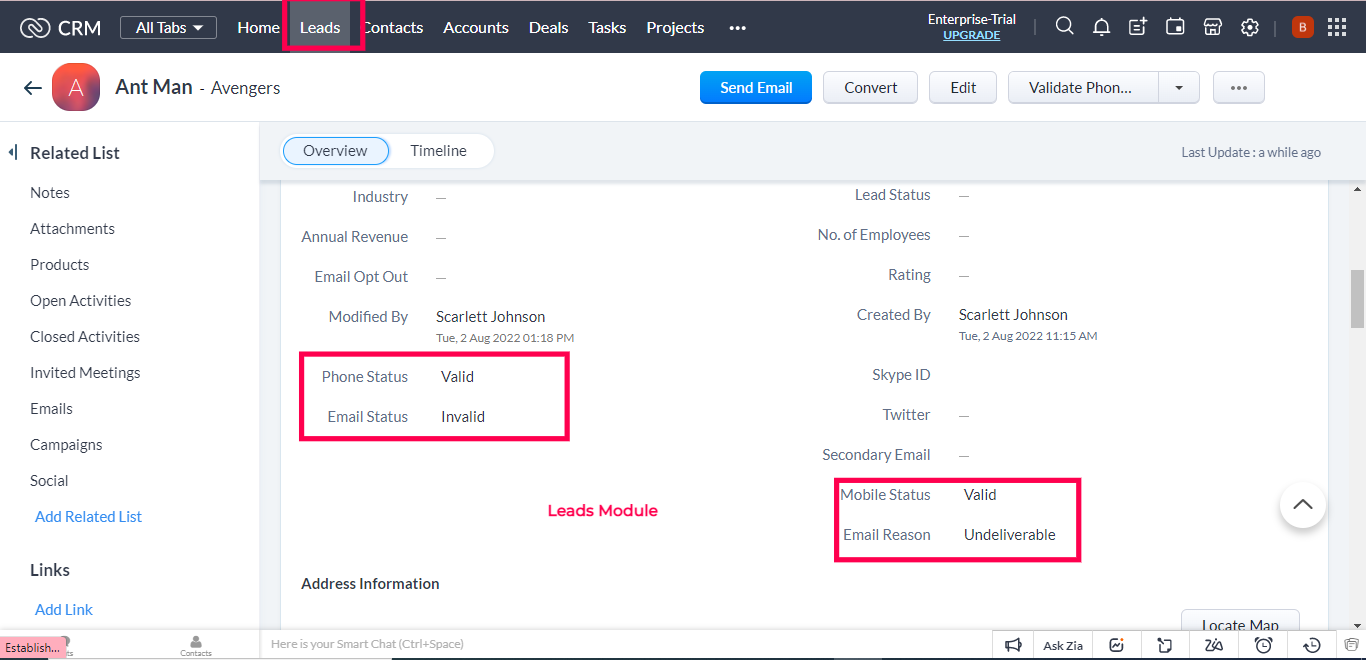Click the quick create record icon
The width and height of the screenshot is (1366, 660).
click(x=1138, y=27)
